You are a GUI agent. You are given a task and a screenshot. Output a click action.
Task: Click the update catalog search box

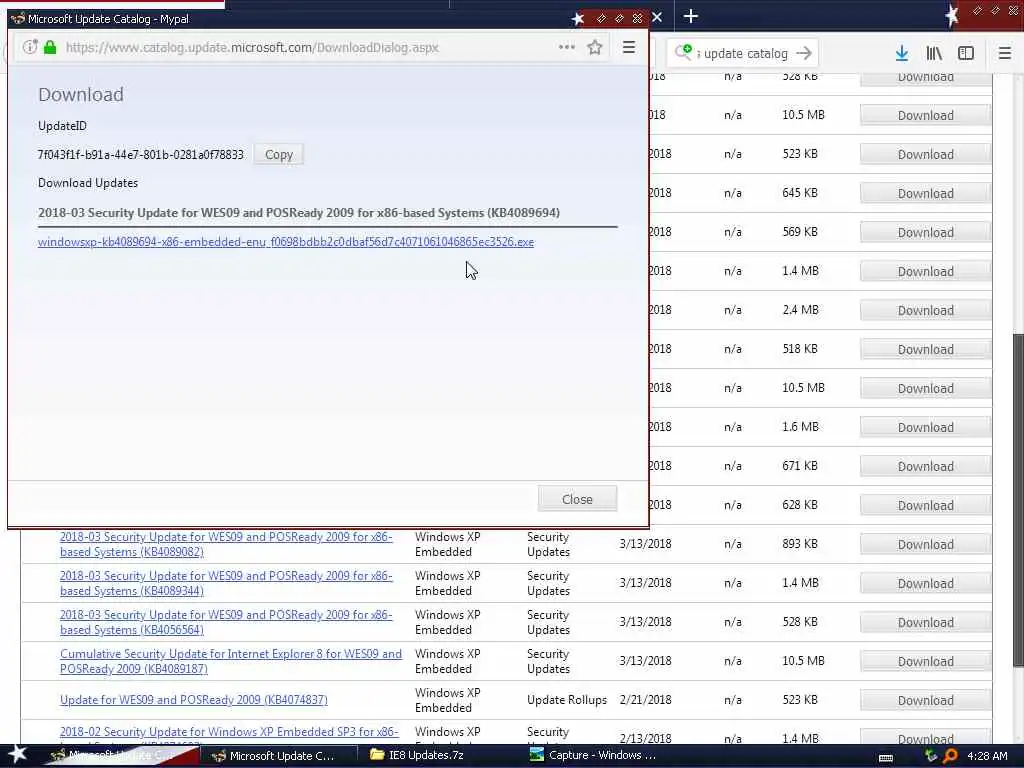pos(744,54)
